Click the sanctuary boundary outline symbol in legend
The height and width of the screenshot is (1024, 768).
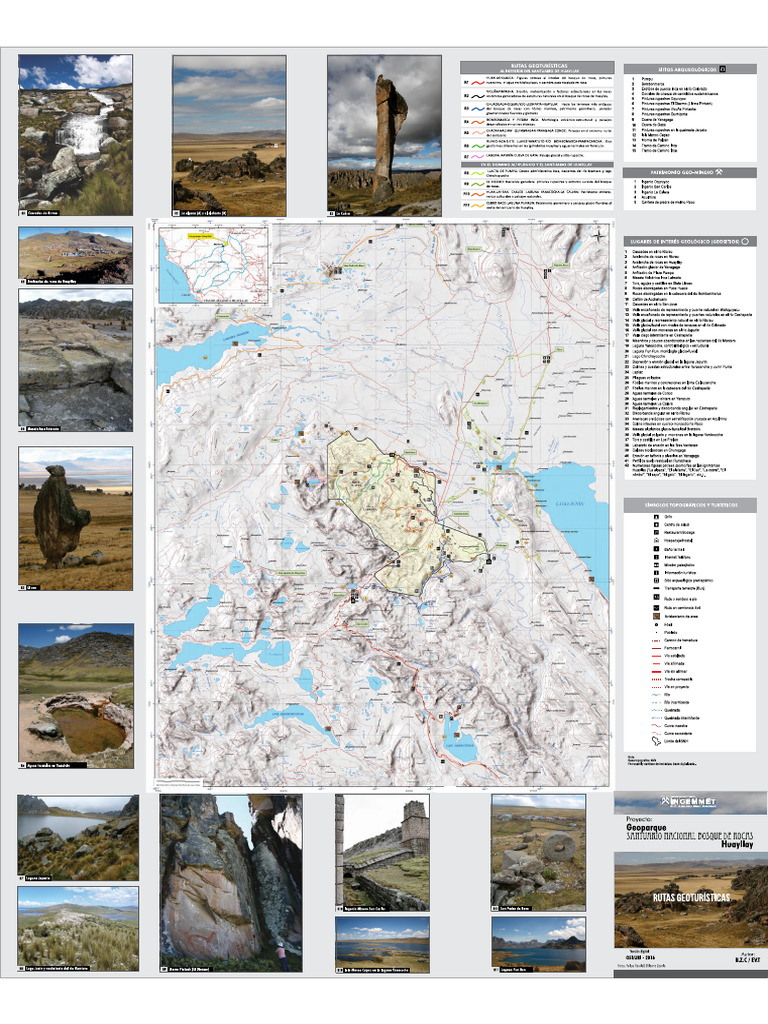pyautogui.click(x=656, y=741)
